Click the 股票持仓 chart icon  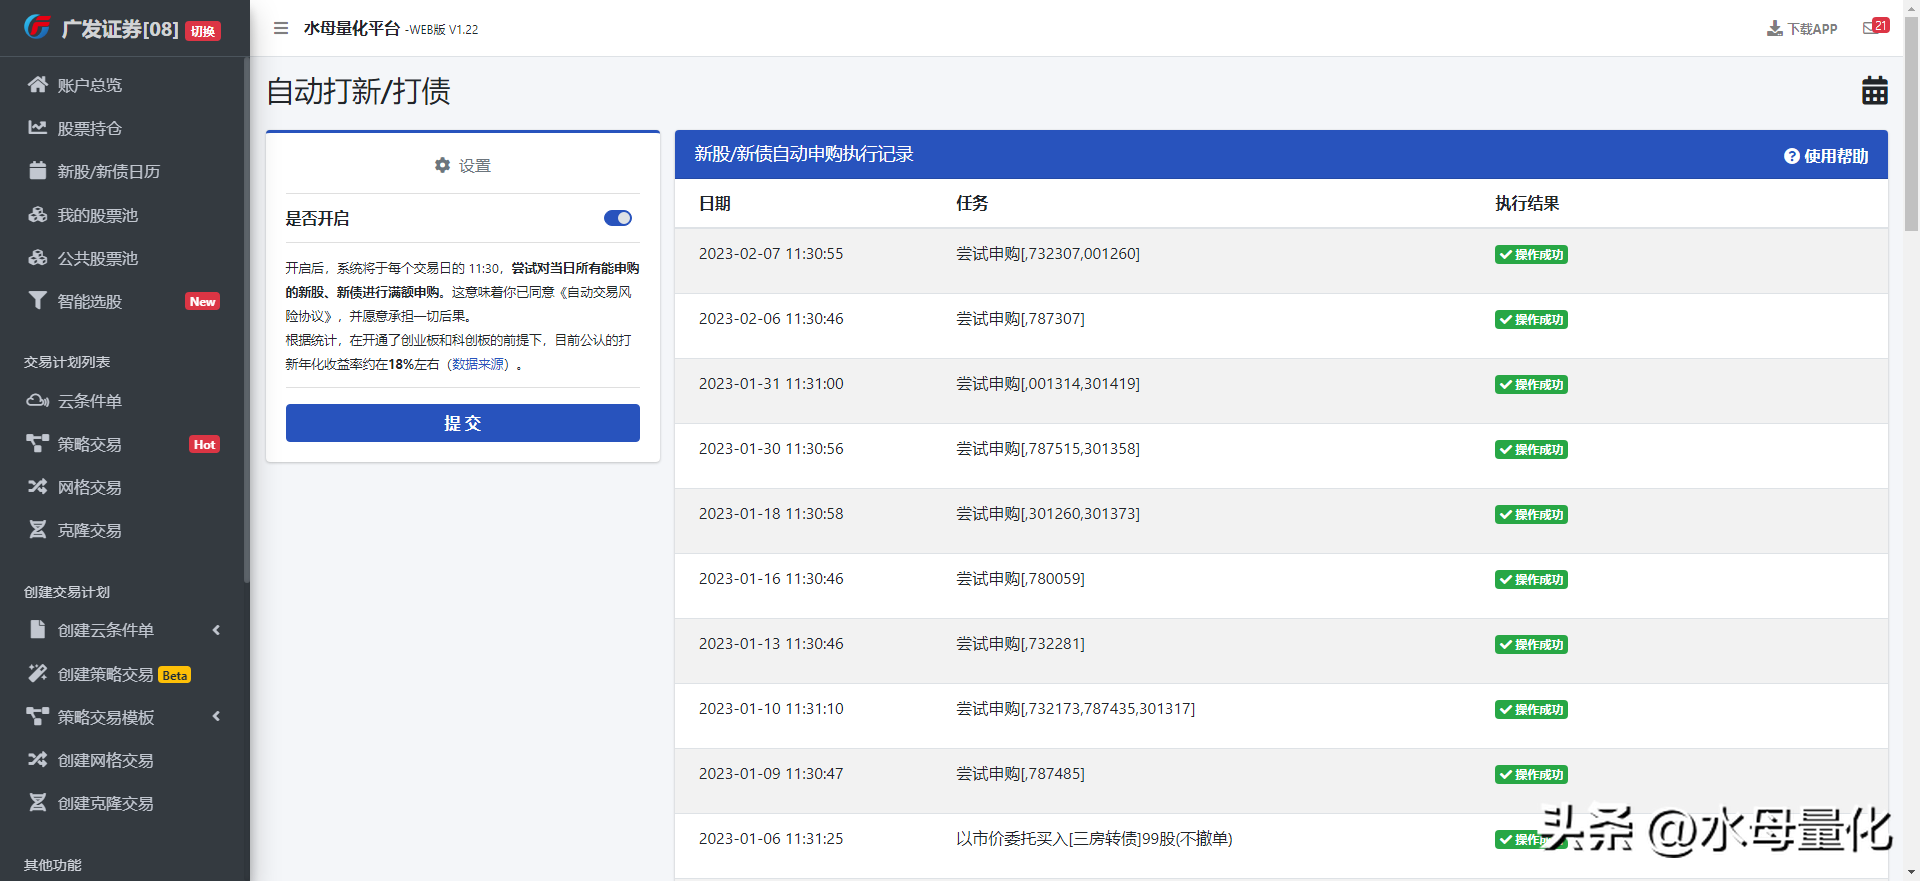[x=38, y=128]
